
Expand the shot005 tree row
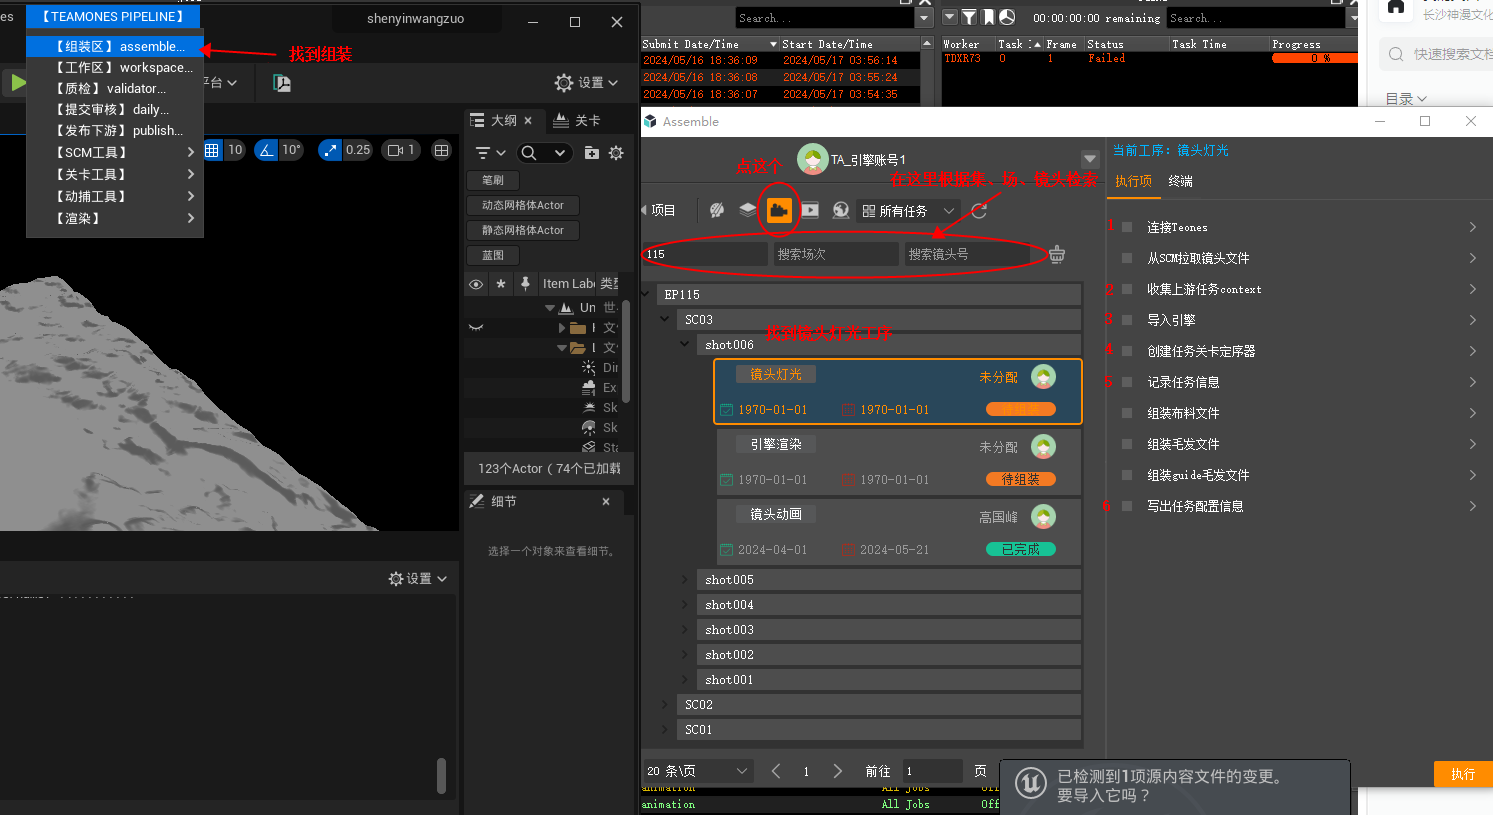click(685, 580)
